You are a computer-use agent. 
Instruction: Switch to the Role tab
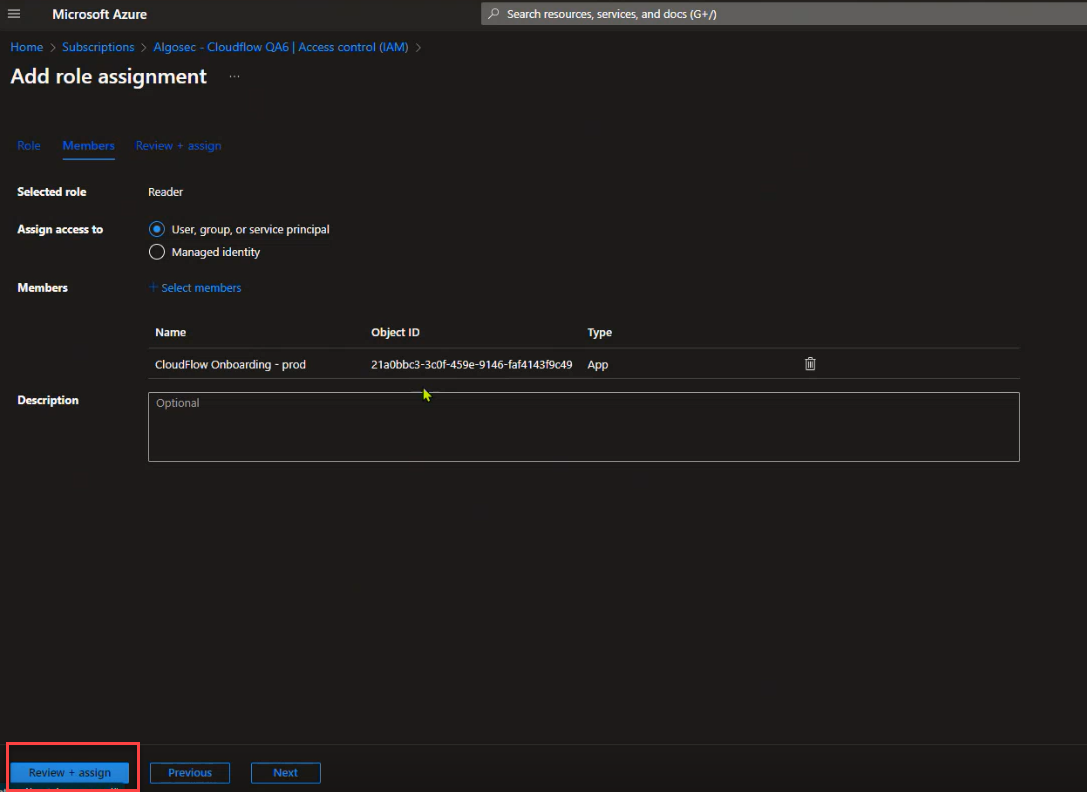click(28, 146)
